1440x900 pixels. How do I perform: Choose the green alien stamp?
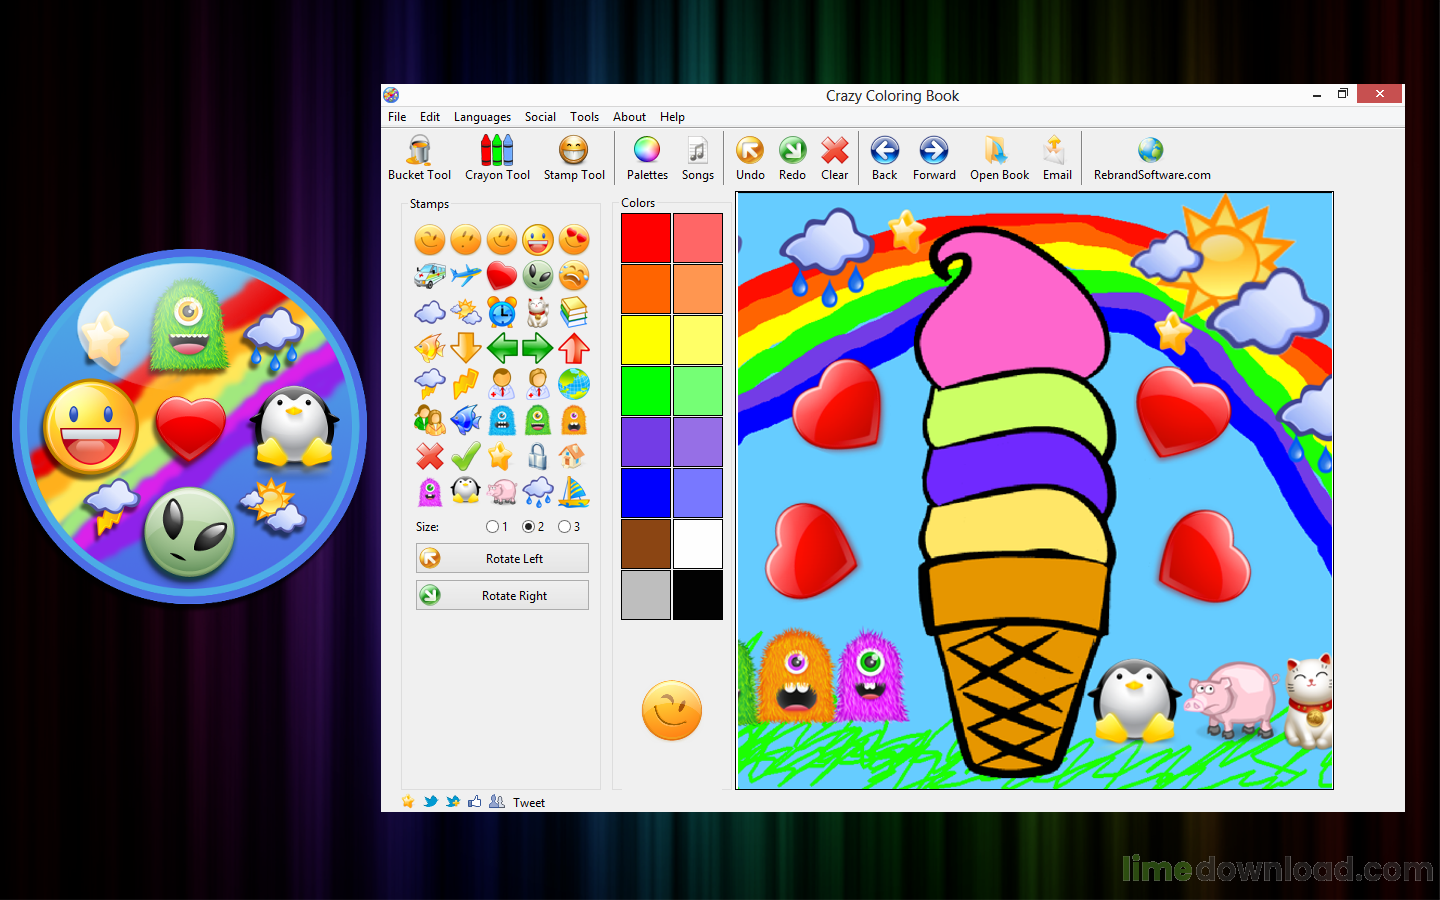(538, 275)
